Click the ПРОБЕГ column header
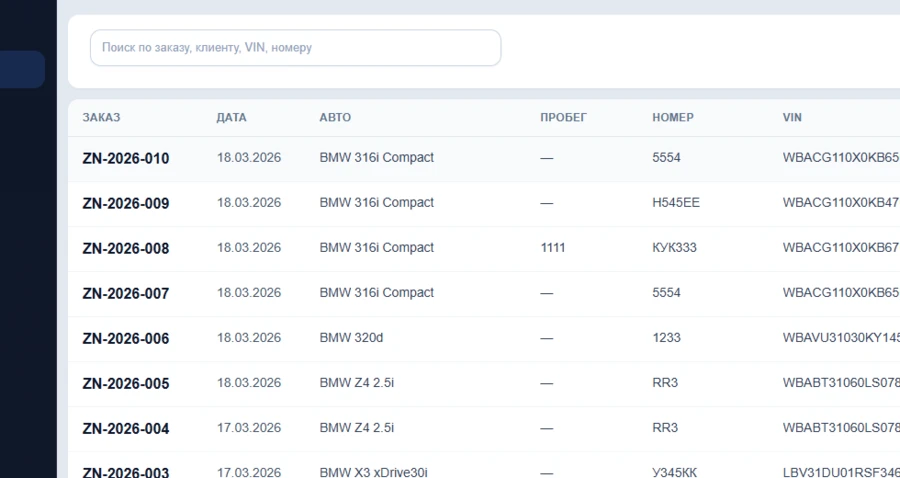900x478 pixels. point(563,118)
